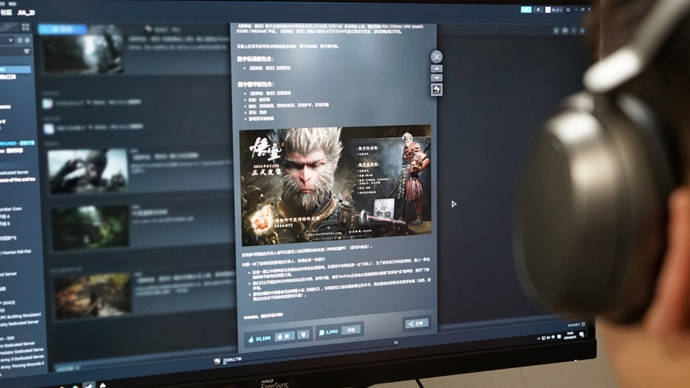Click the notifications bell in title bar
The height and width of the screenshot is (388, 690).
[x=538, y=9]
